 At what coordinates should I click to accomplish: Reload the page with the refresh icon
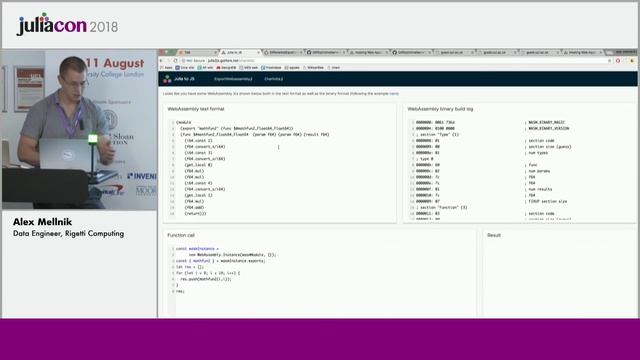pos(176,60)
